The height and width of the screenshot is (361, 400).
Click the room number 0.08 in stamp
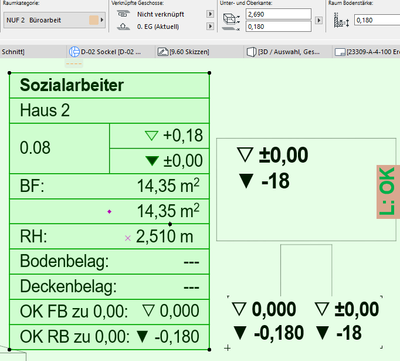[x=35, y=148]
